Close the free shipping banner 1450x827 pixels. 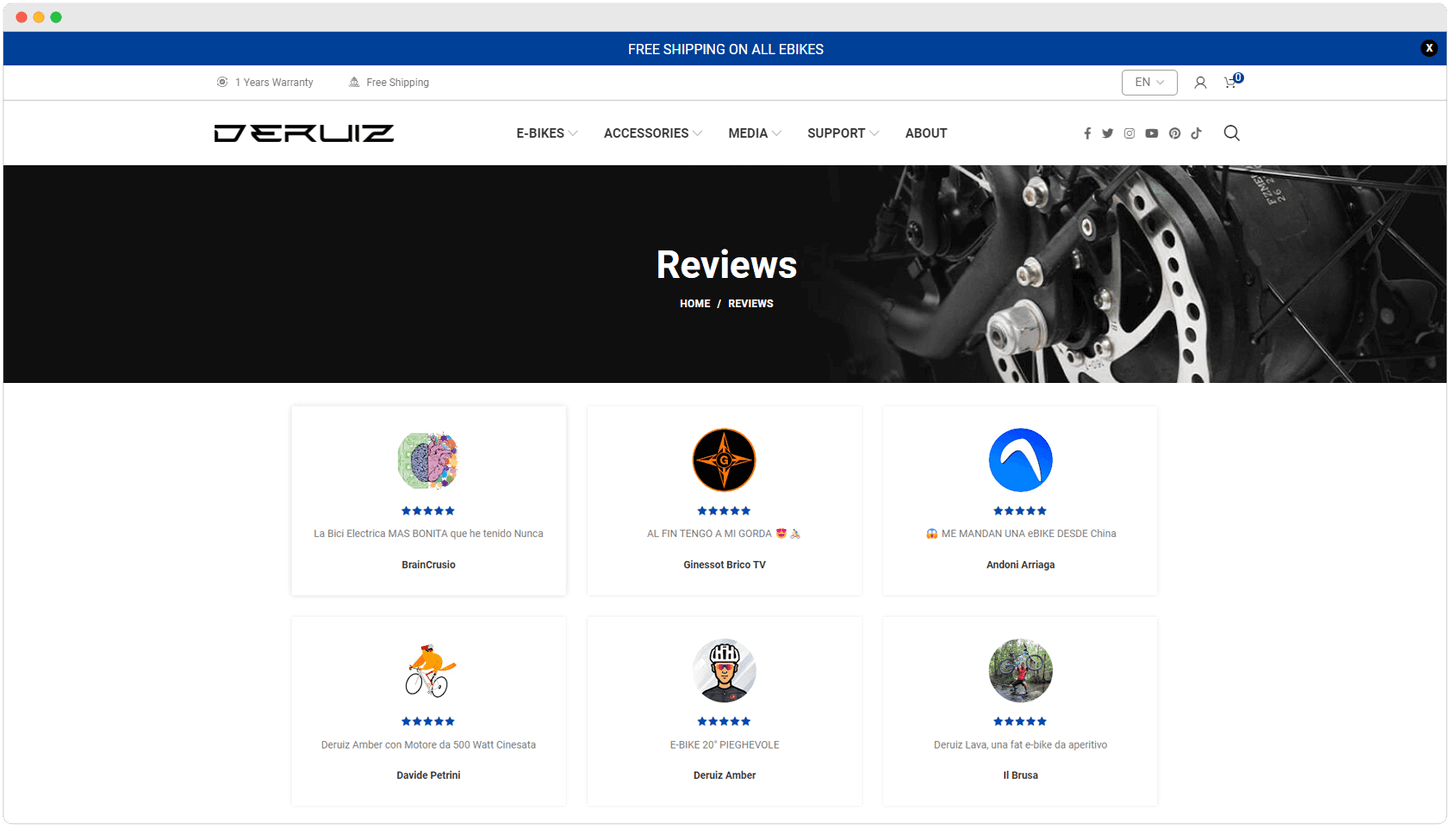(1429, 48)
